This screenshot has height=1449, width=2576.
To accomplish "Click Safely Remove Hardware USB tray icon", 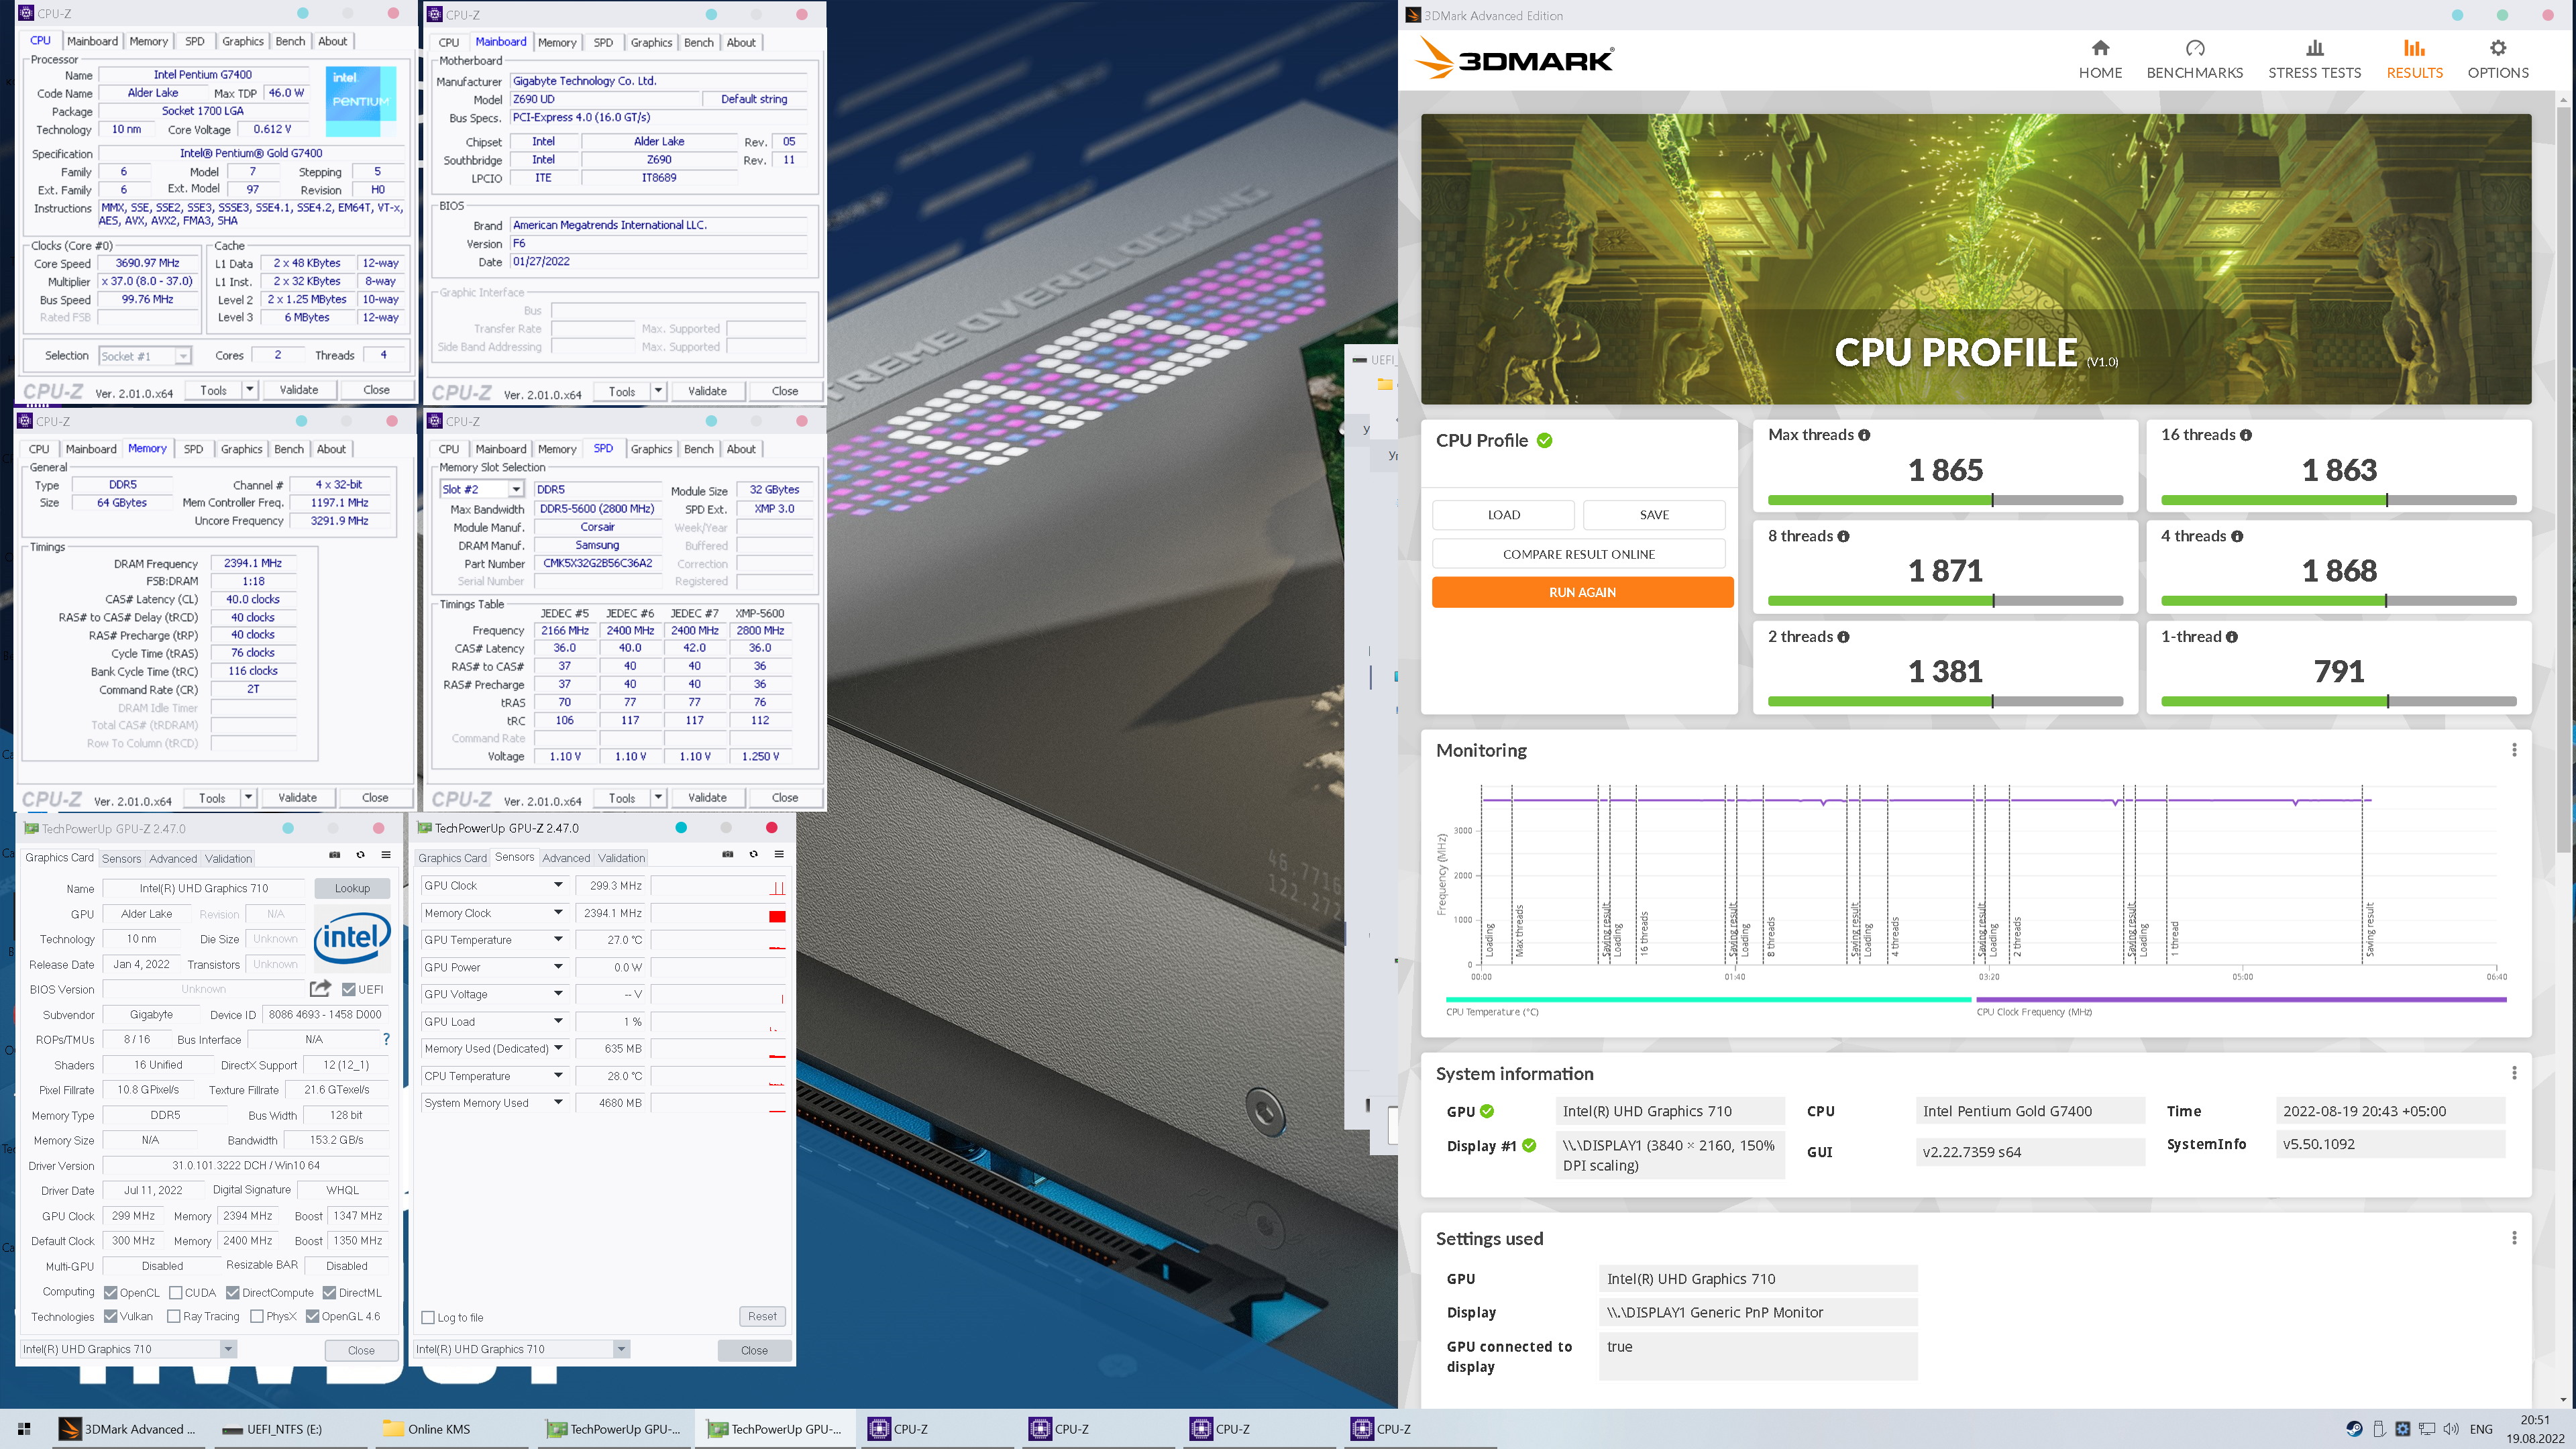I will point(2379,1429).
